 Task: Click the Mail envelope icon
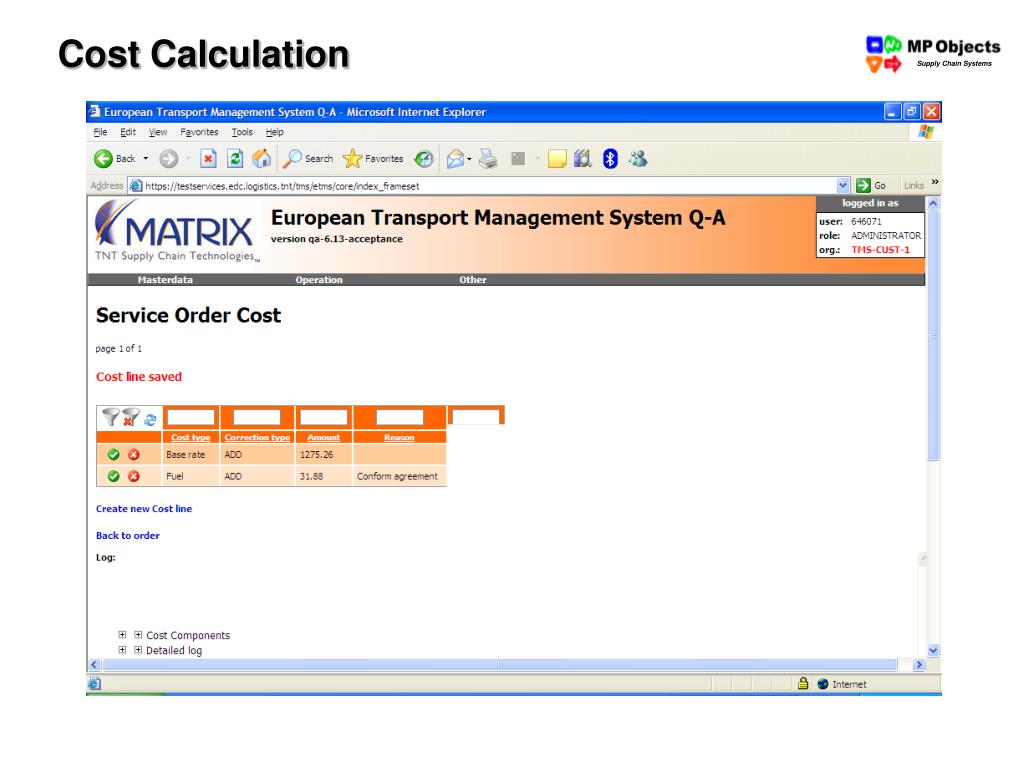tap(455, 159)
